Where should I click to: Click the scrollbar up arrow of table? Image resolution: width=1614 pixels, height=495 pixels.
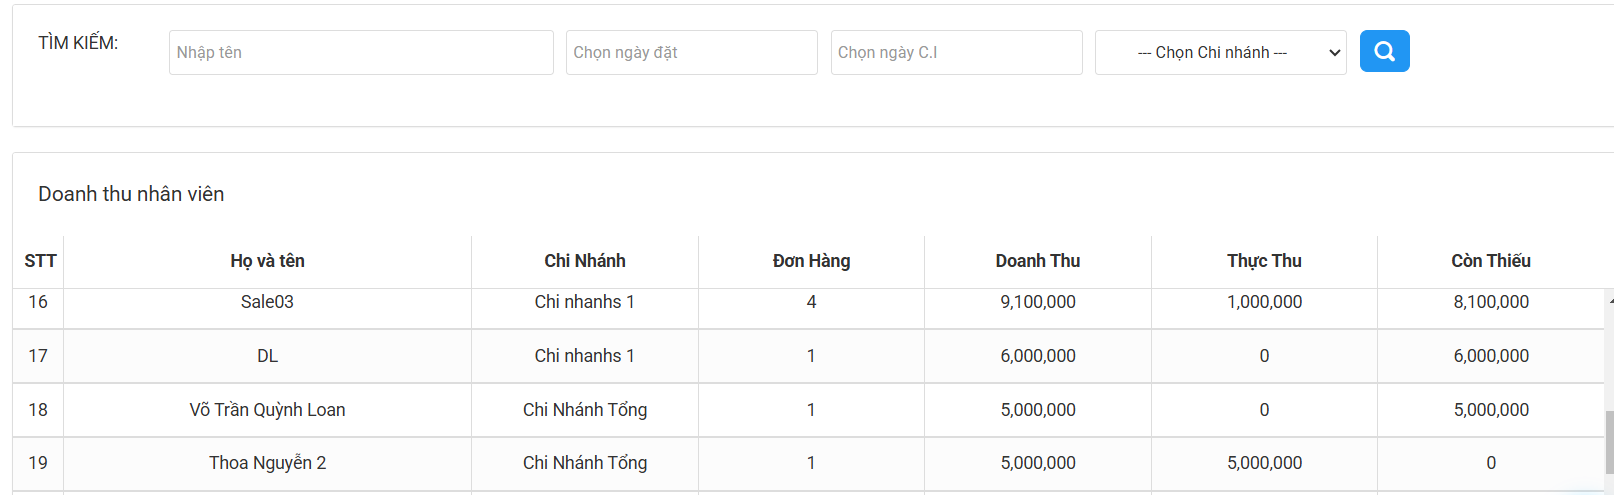tap(1610, 298)
